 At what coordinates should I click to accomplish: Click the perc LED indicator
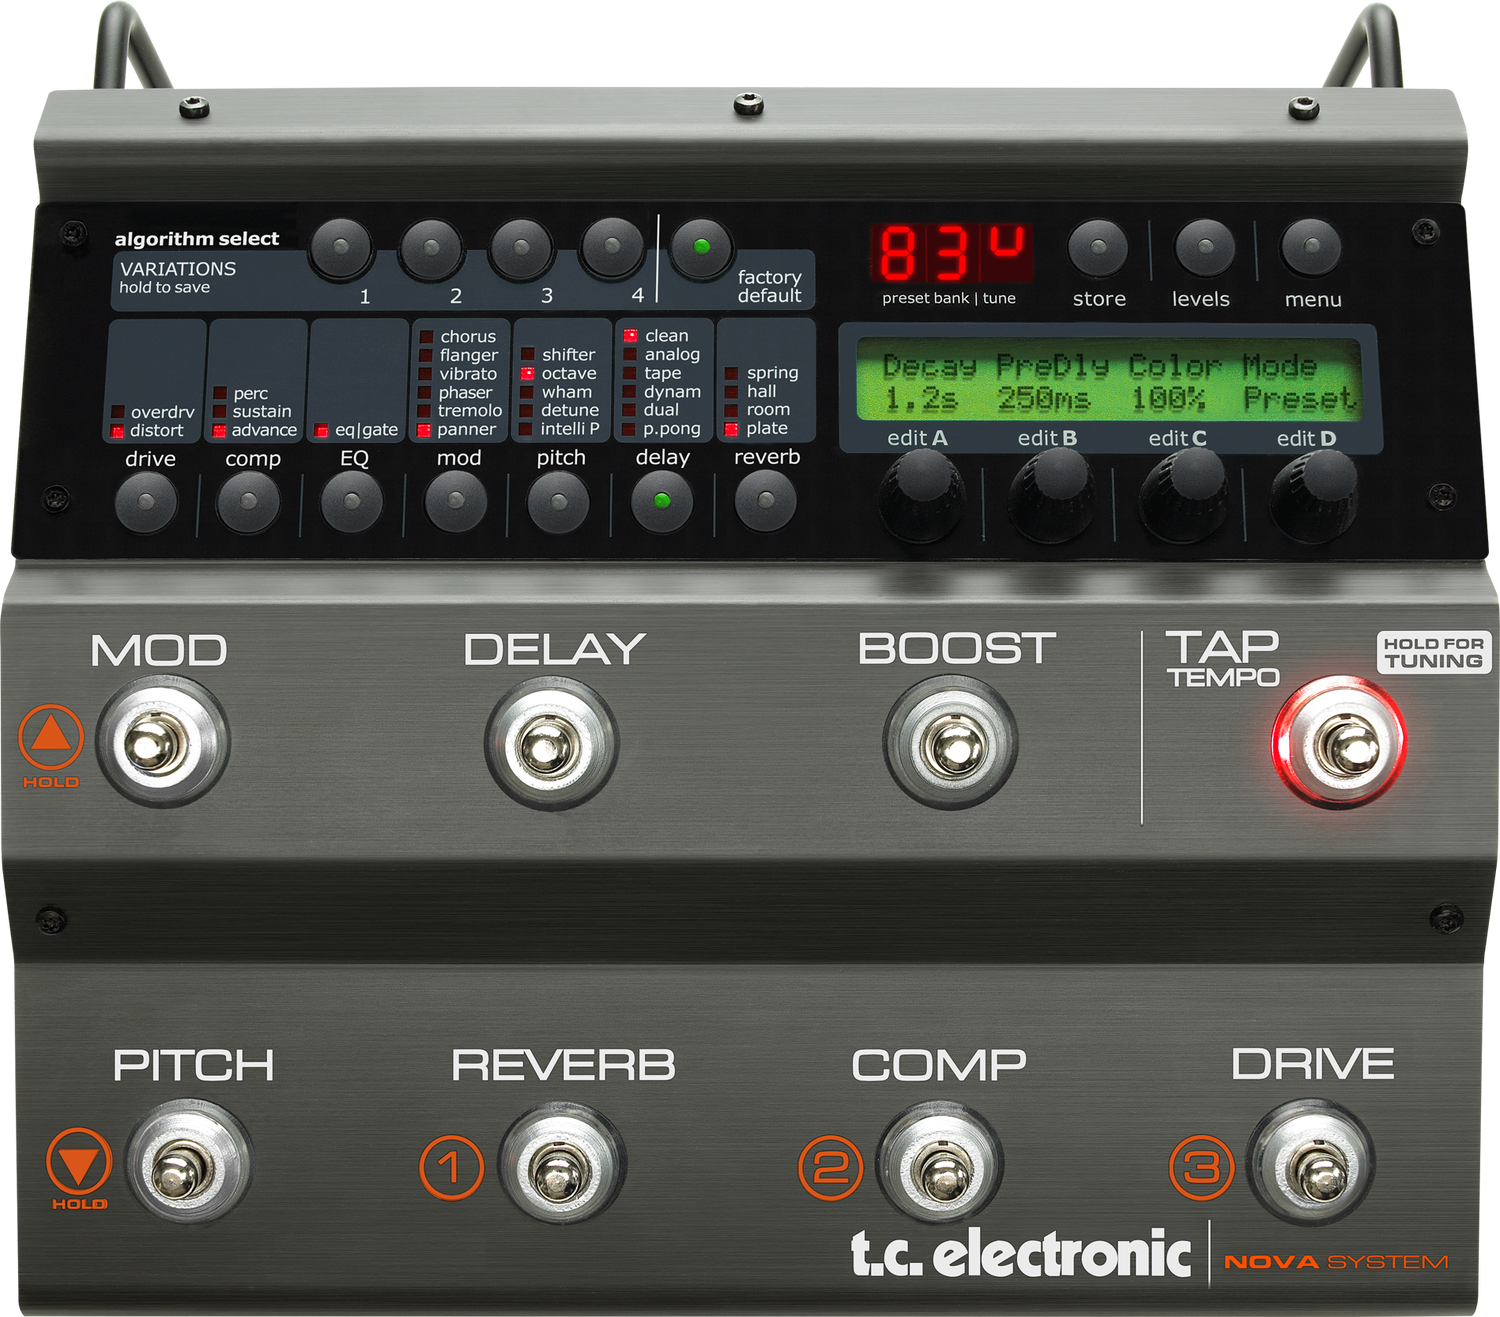(x=219, y=393)
